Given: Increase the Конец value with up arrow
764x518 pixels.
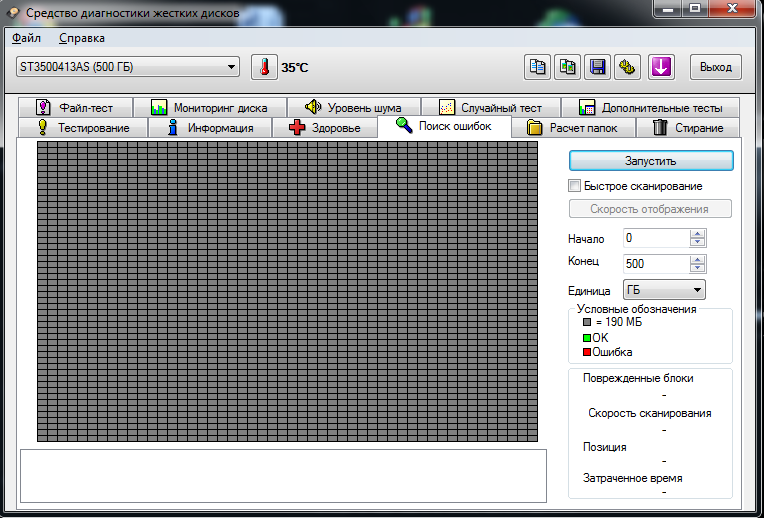Looking at the screenshot, I should tap(698, 260).
